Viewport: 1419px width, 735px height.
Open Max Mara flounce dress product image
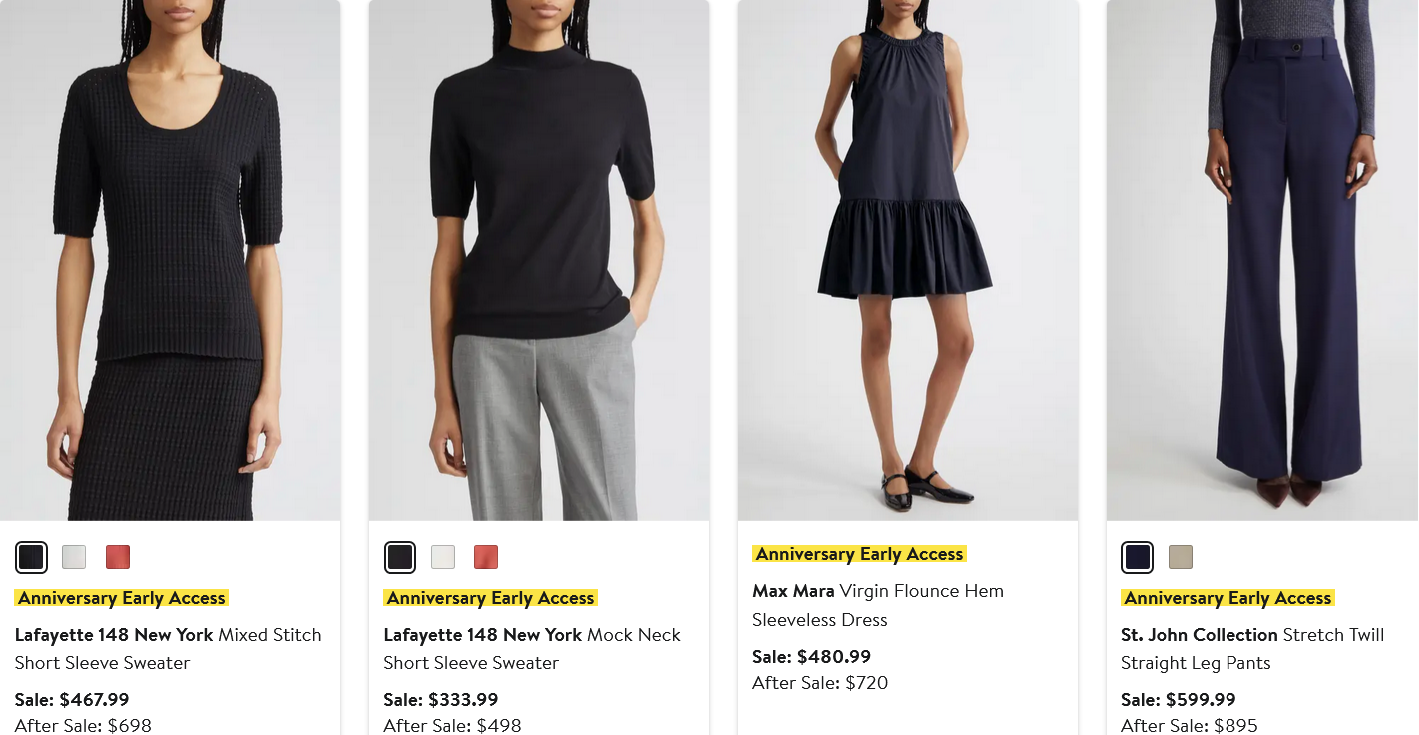tap(908, 260)
